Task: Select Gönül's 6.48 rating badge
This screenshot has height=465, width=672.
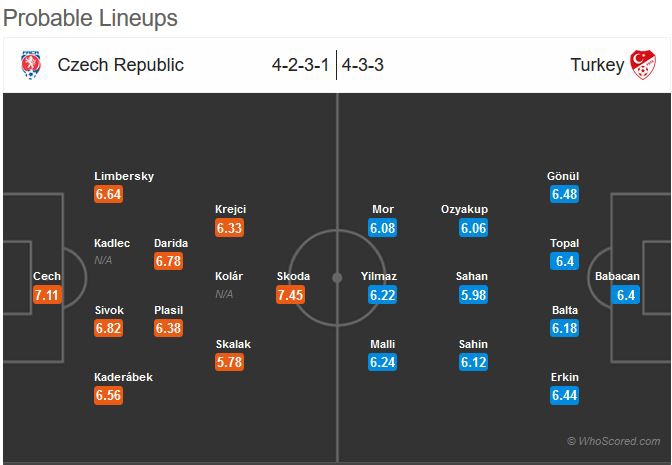Action: point(564,194)
